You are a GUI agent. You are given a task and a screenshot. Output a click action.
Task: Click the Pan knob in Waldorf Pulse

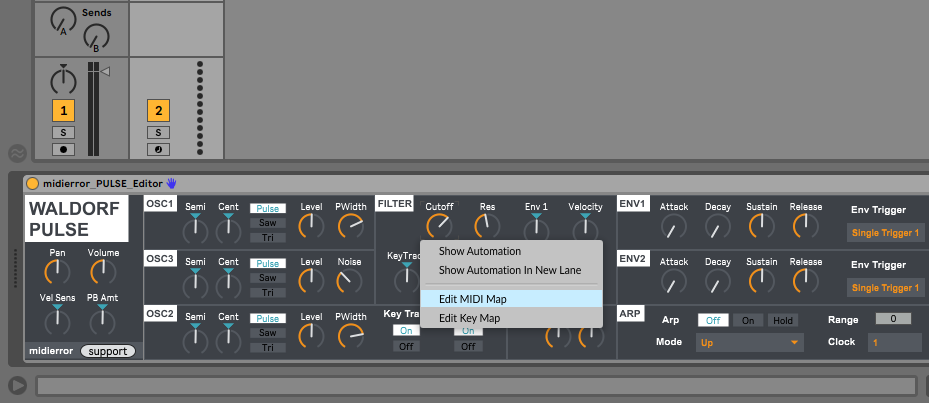click(57, 272)
